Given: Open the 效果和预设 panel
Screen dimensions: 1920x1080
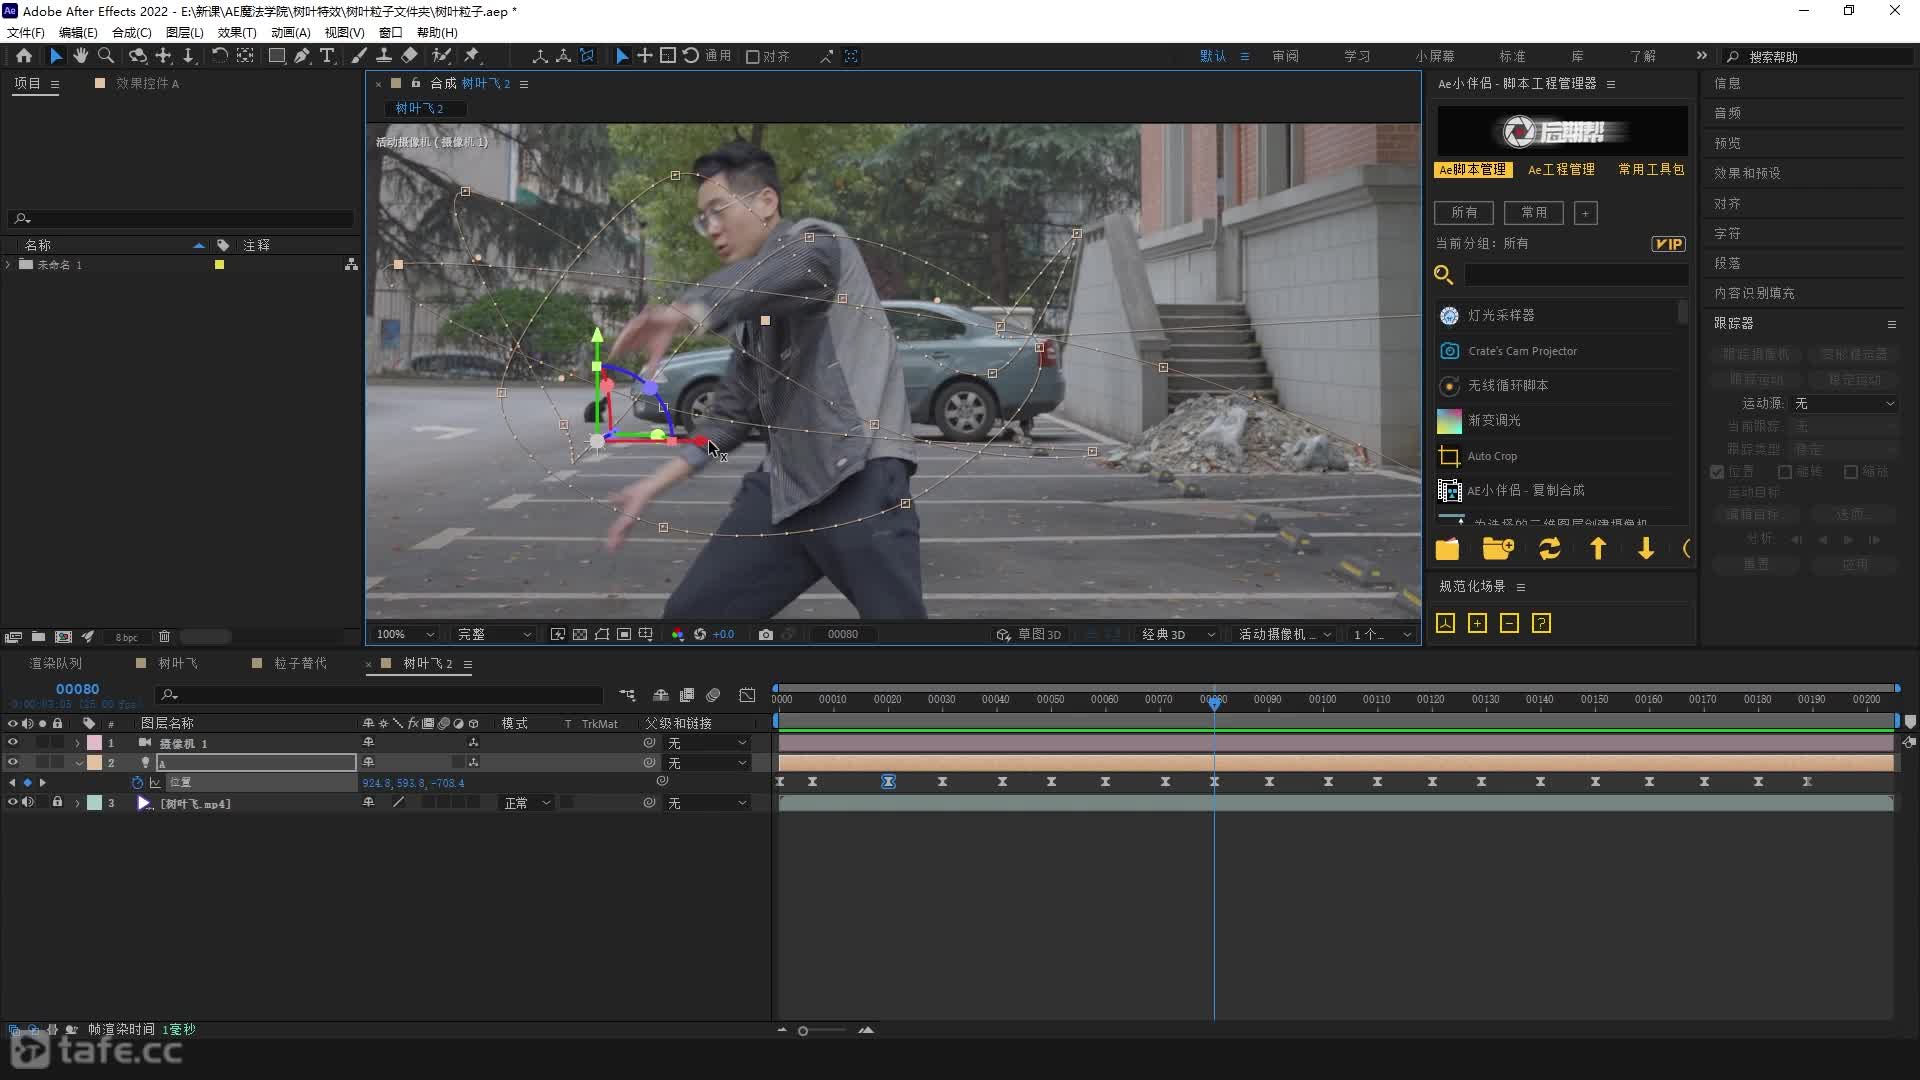Looking at the screenshot, I should (1747, 173).
